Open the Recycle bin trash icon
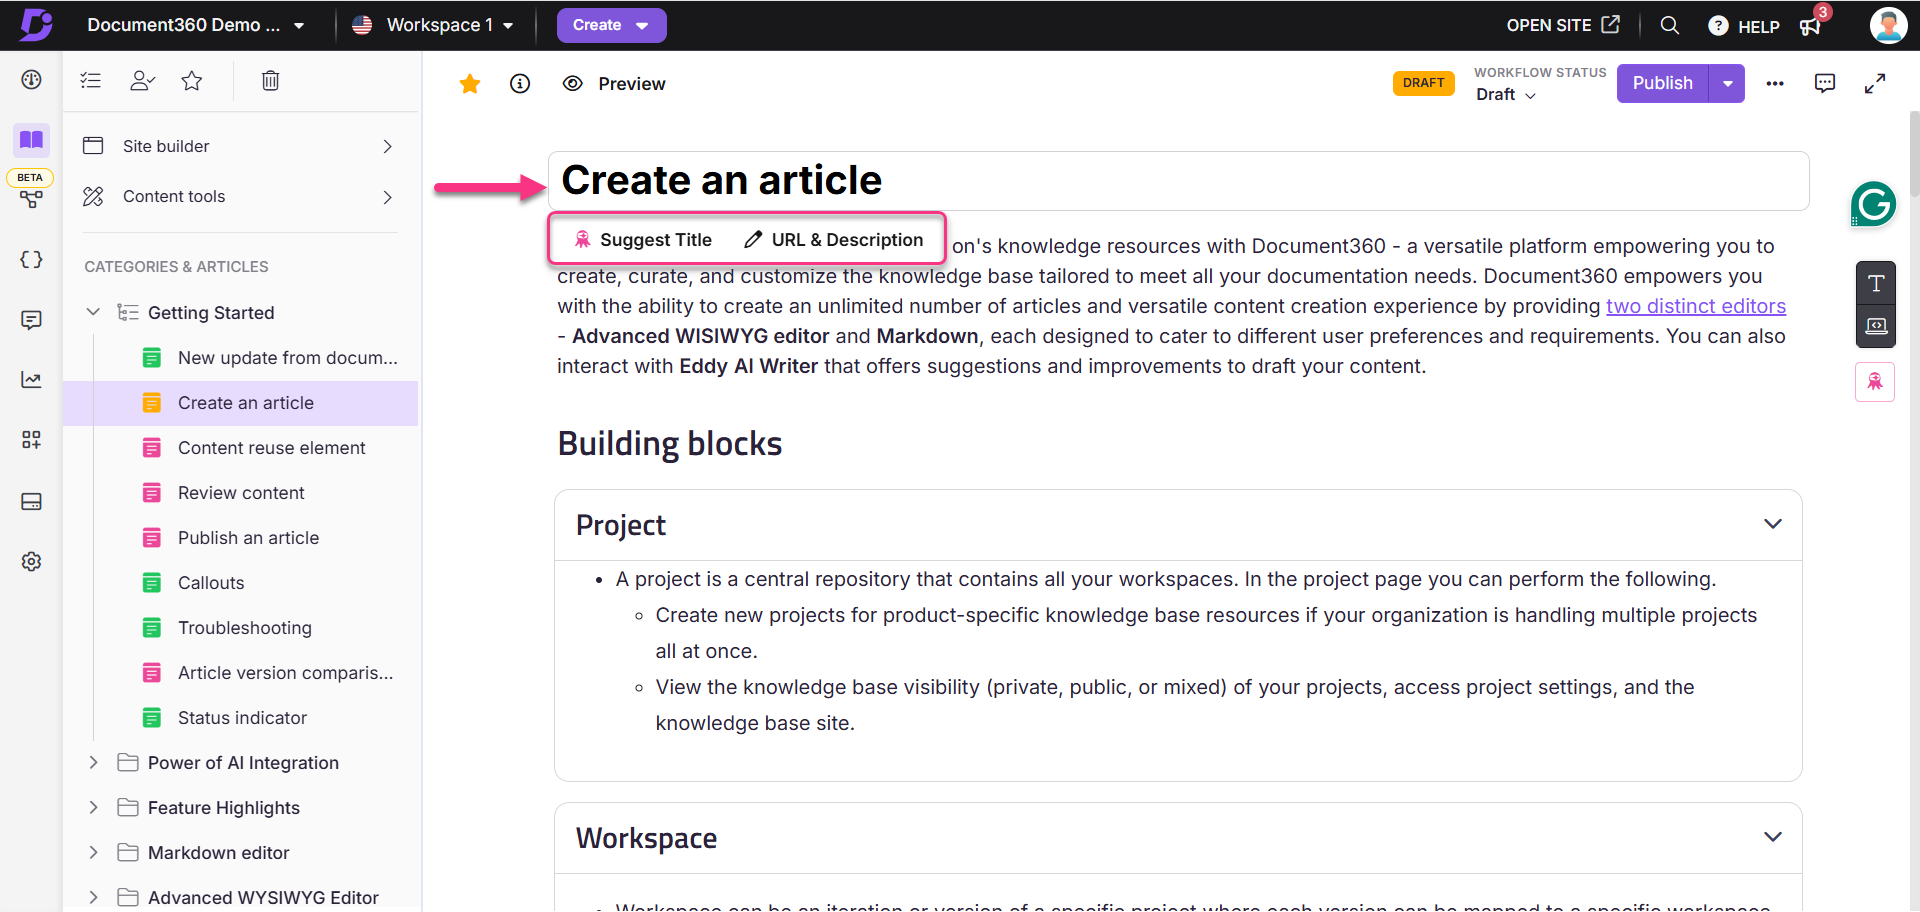Image resolution: width=1920 pixels, height=912 pixels. pos(270,81)
